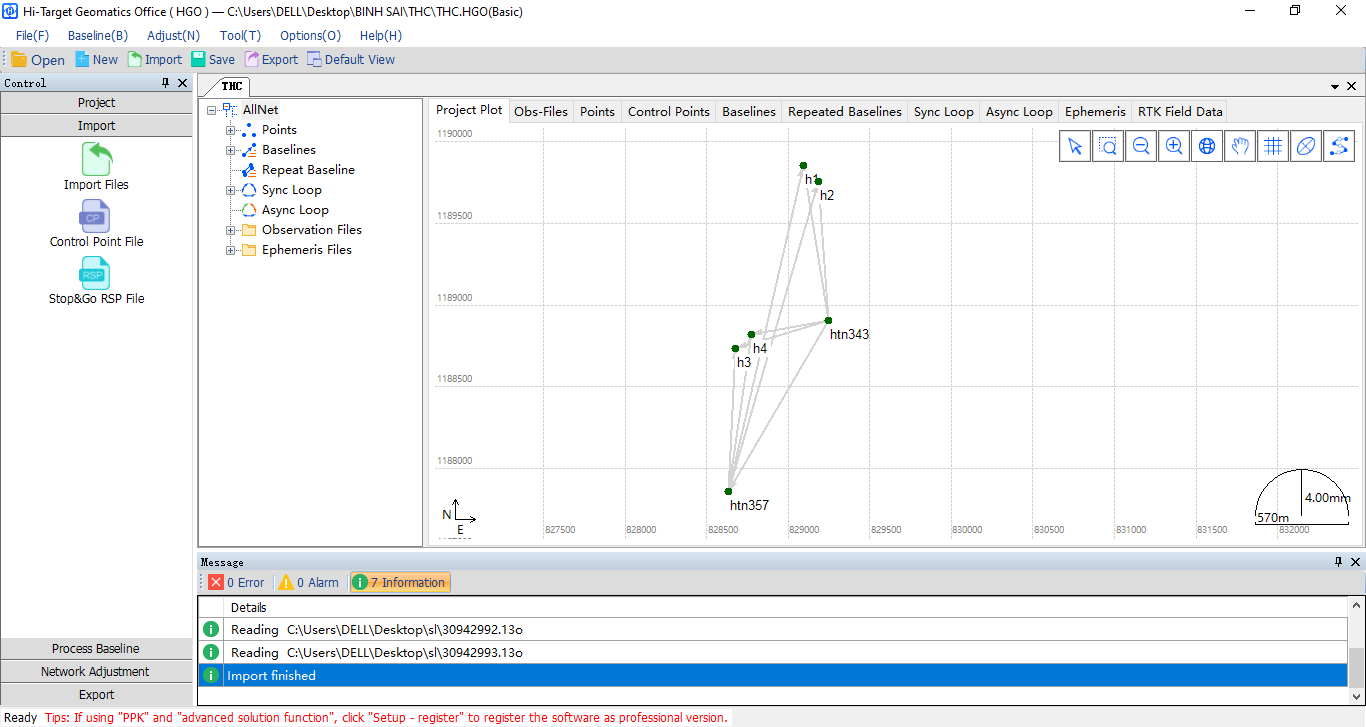1366x727 pixels.
Task: Switch to the Sync Loop tab
Action: tap(943, 111)
